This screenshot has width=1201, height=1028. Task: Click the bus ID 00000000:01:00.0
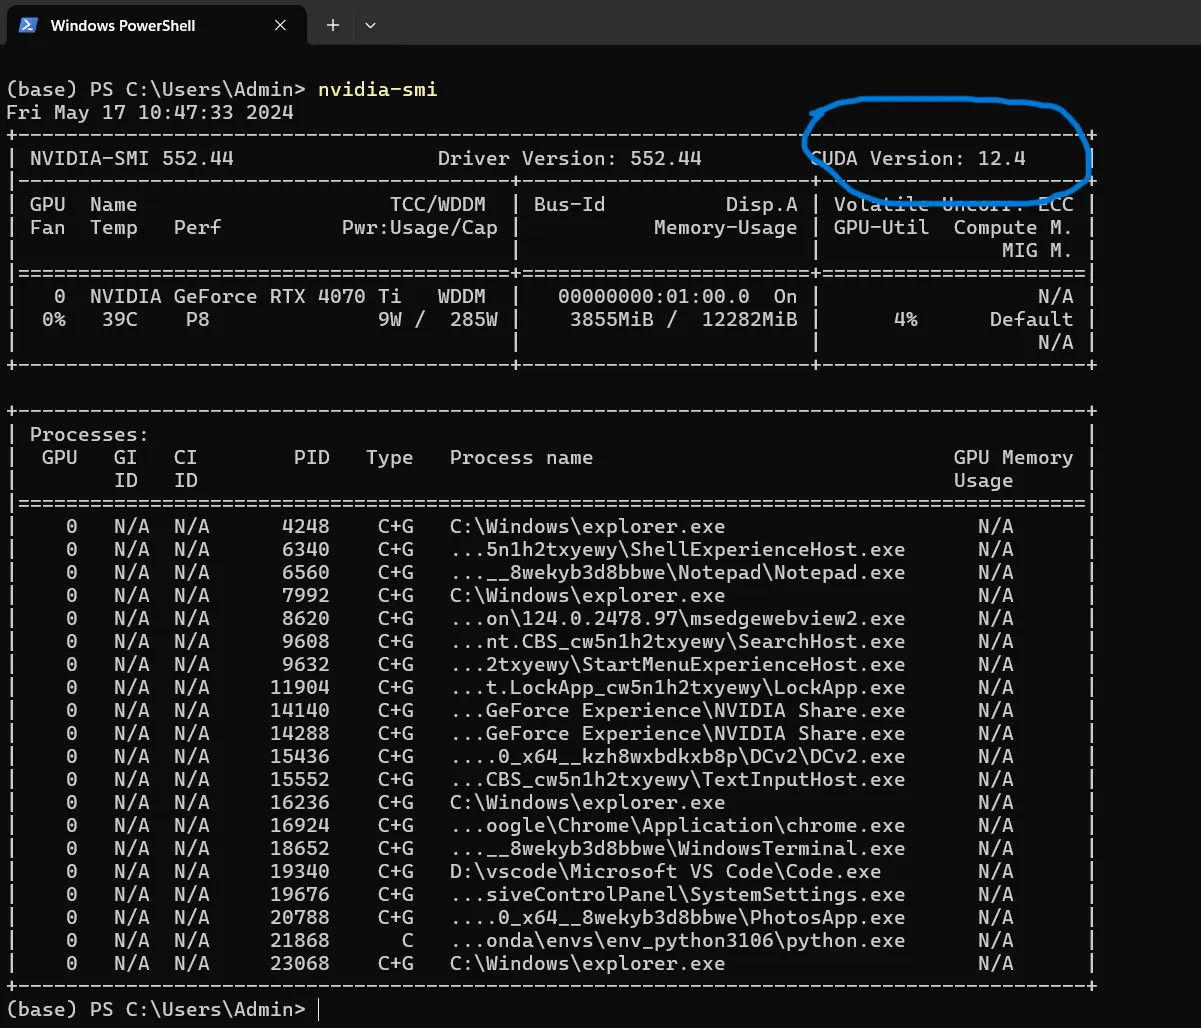click(654, 296)
